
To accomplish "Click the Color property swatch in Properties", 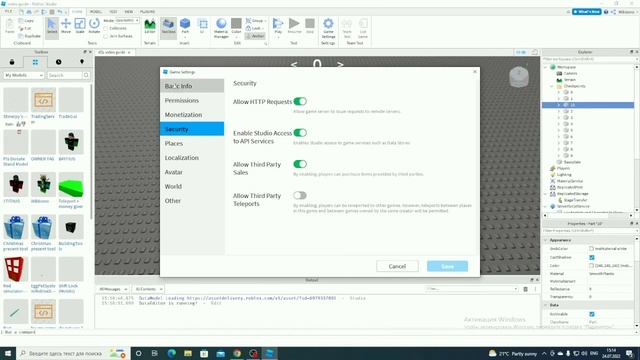I will tap(591, 265).
